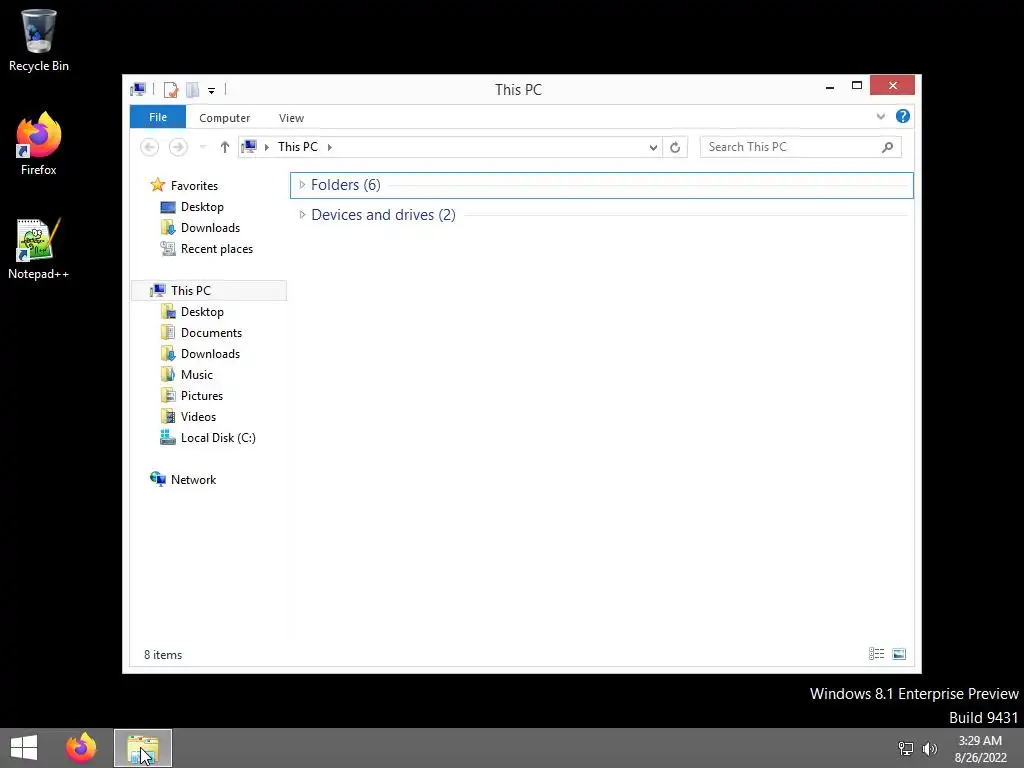Expand the Devices and drives (2) group
Screen dimensions: 1024x768
click(302, 215)
